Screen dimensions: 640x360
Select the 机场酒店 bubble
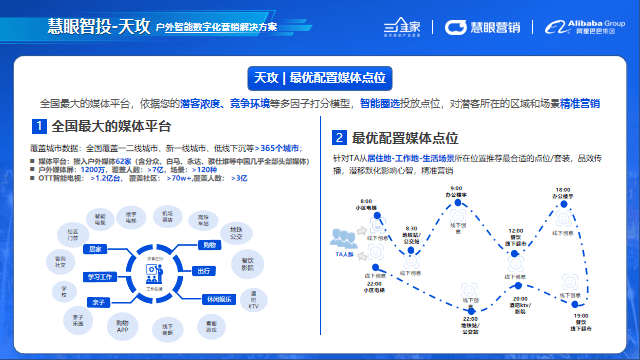point(167,217)
